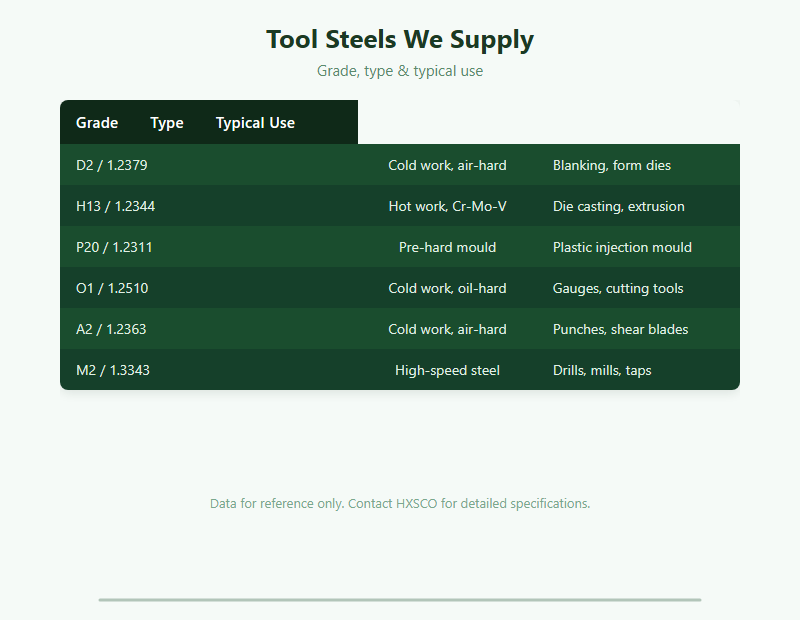Click the Grade column header
Image resolution: width=800 pixels, height=620 pixels.
click(x=97, y=122)
